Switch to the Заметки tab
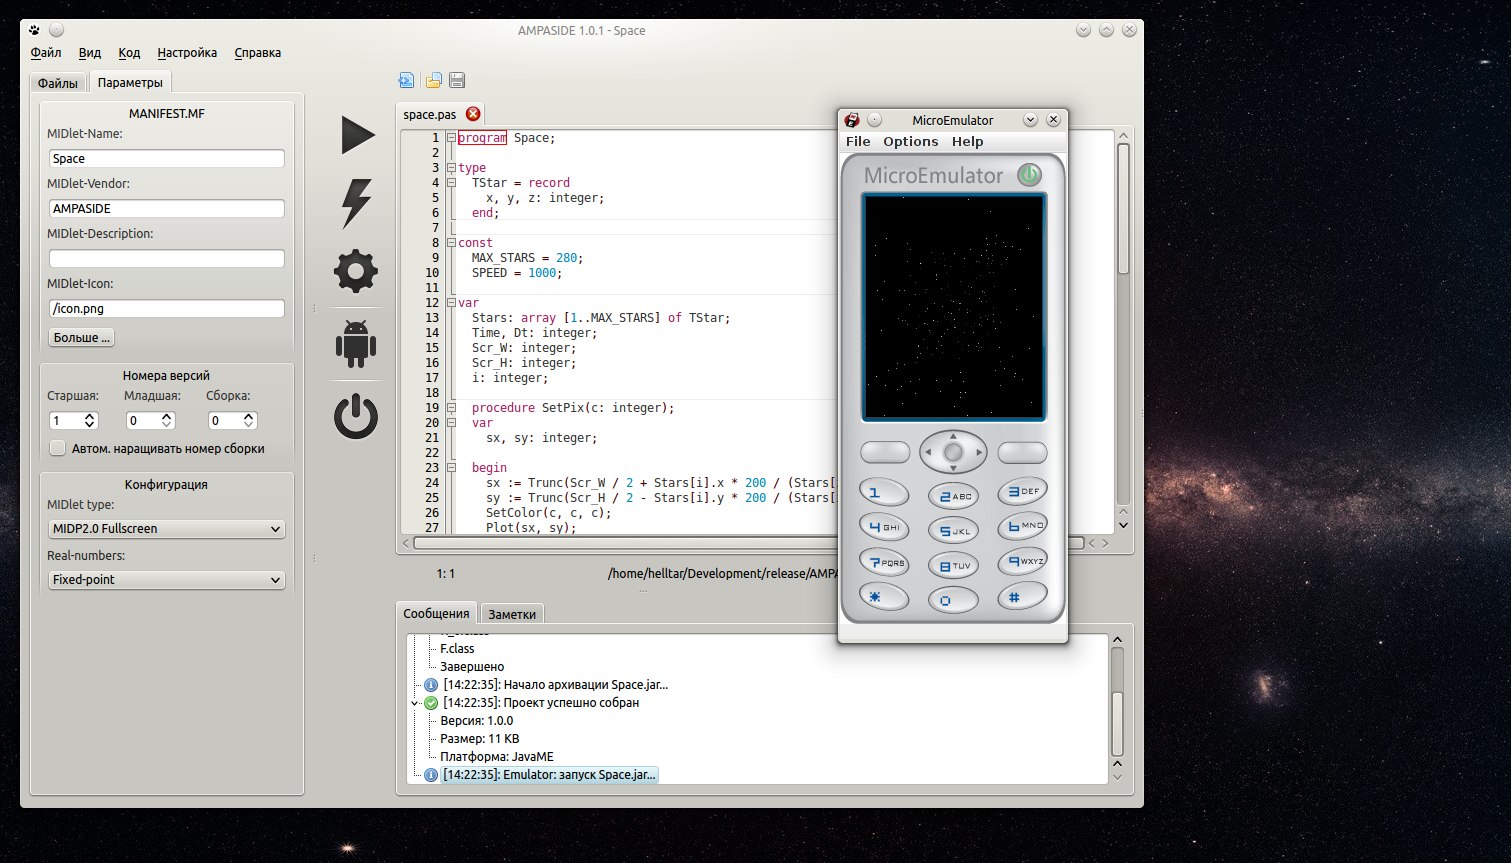Image resolution: width=1511 pixels, height=863 pixels. [x=512, y=614]
